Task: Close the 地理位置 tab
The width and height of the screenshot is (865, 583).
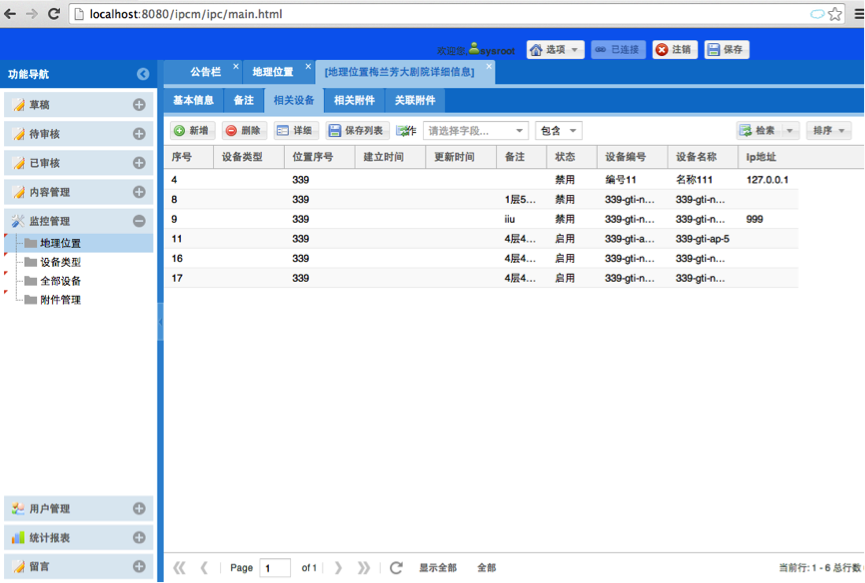Action: point(308,66)
